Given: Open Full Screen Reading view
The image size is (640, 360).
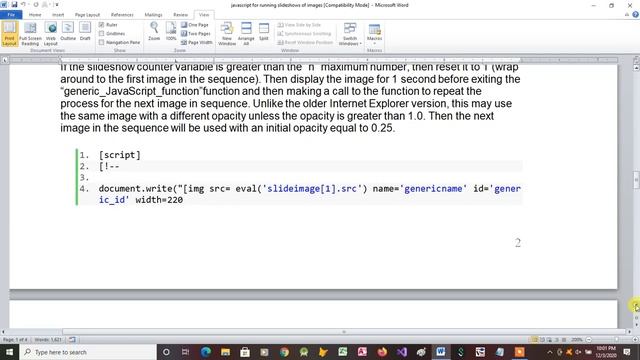Looking at the screenshot, I should [x=30, y=33].
